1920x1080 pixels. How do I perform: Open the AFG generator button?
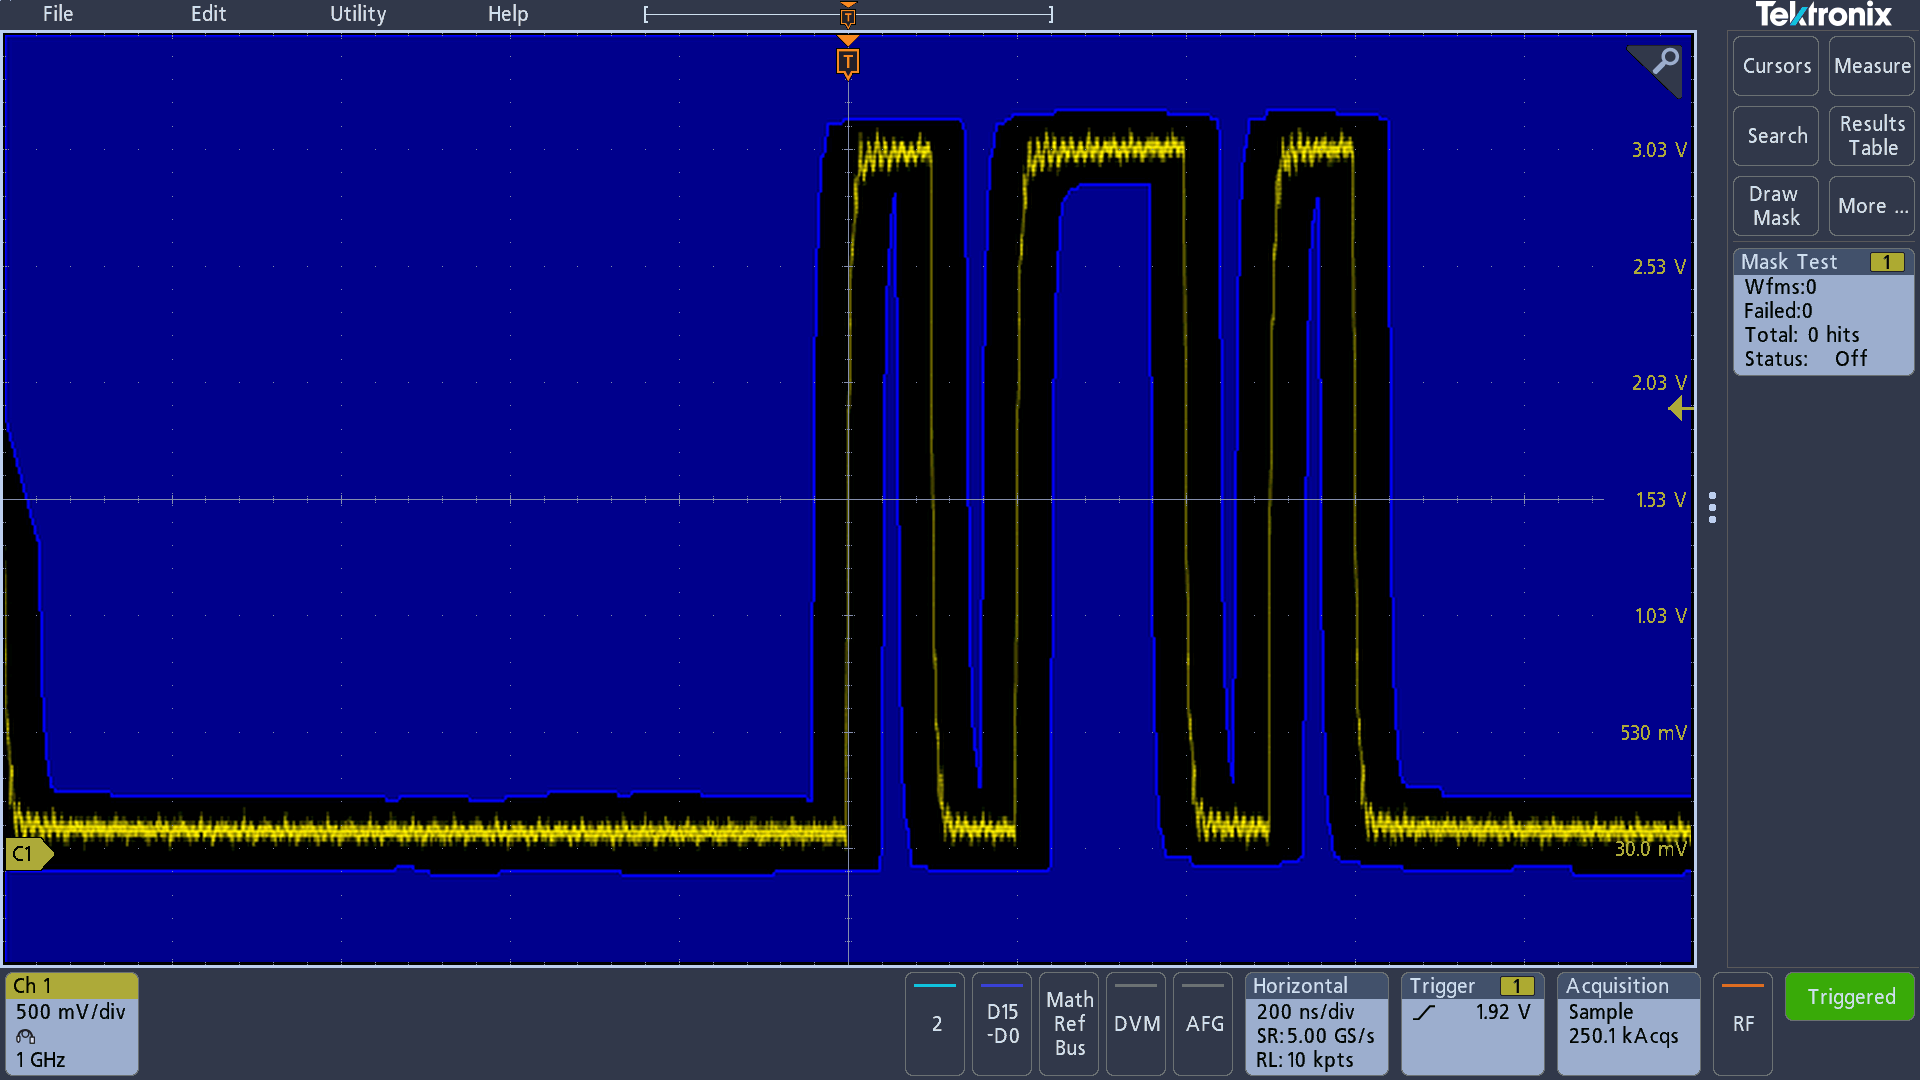click(x=1204, y=1023)
